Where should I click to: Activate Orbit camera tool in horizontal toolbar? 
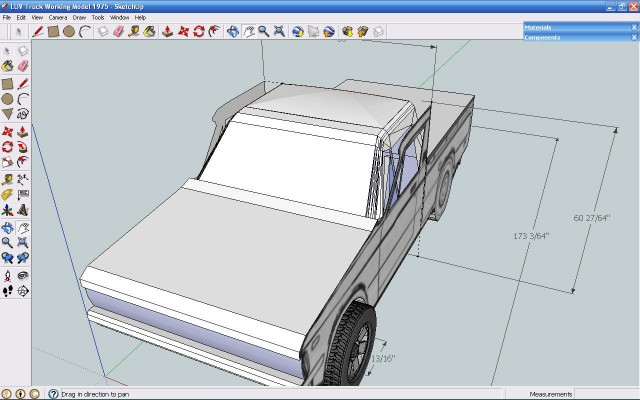(233, 31)
